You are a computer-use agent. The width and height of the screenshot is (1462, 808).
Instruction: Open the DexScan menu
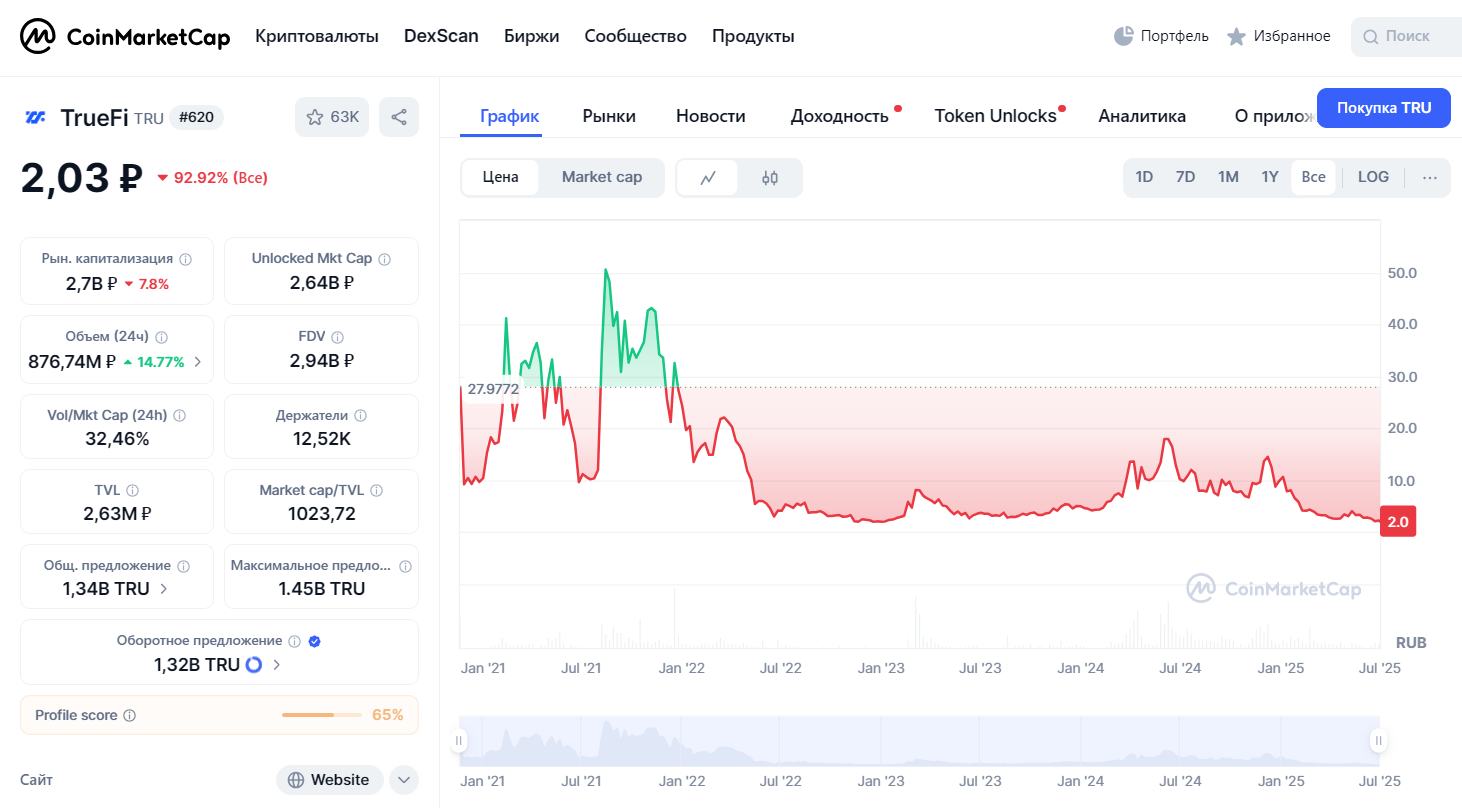[441, 36]
